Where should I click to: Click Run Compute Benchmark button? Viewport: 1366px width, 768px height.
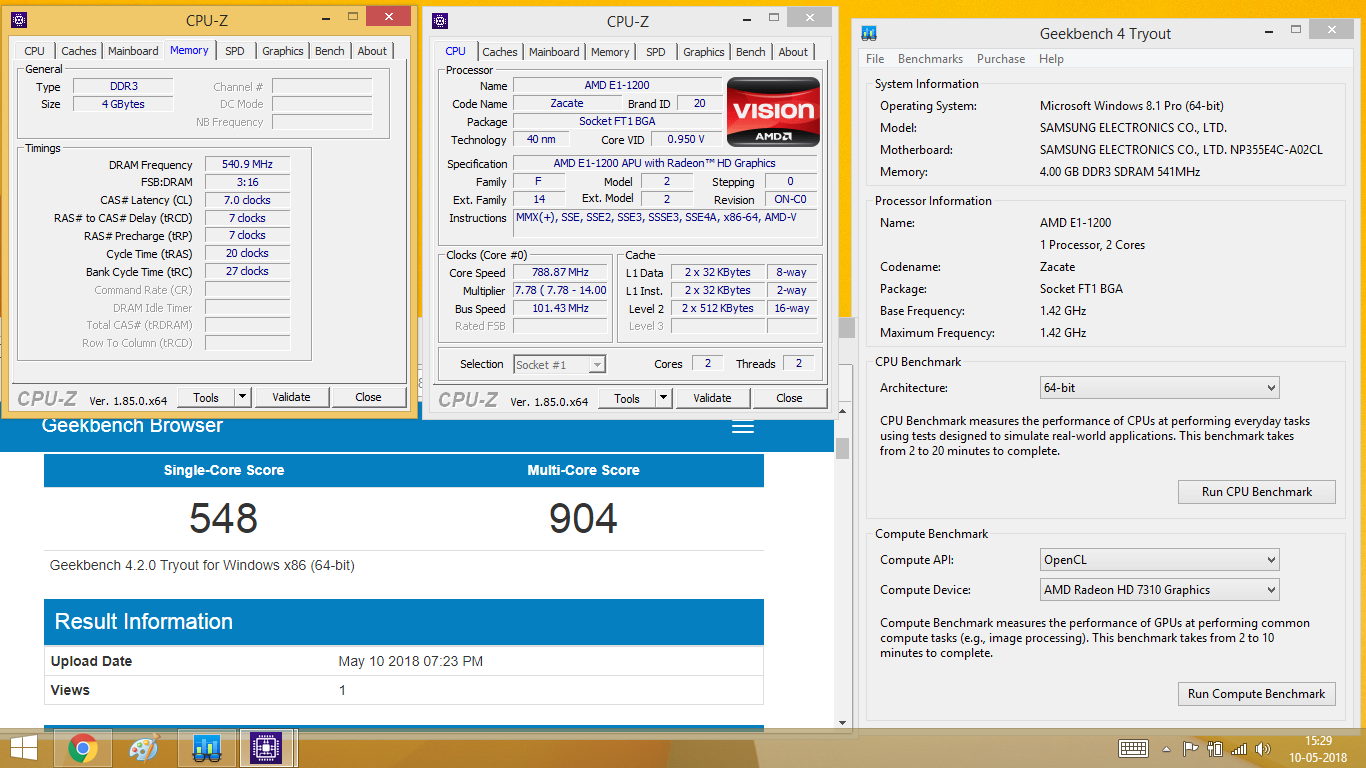[1257, 694]
